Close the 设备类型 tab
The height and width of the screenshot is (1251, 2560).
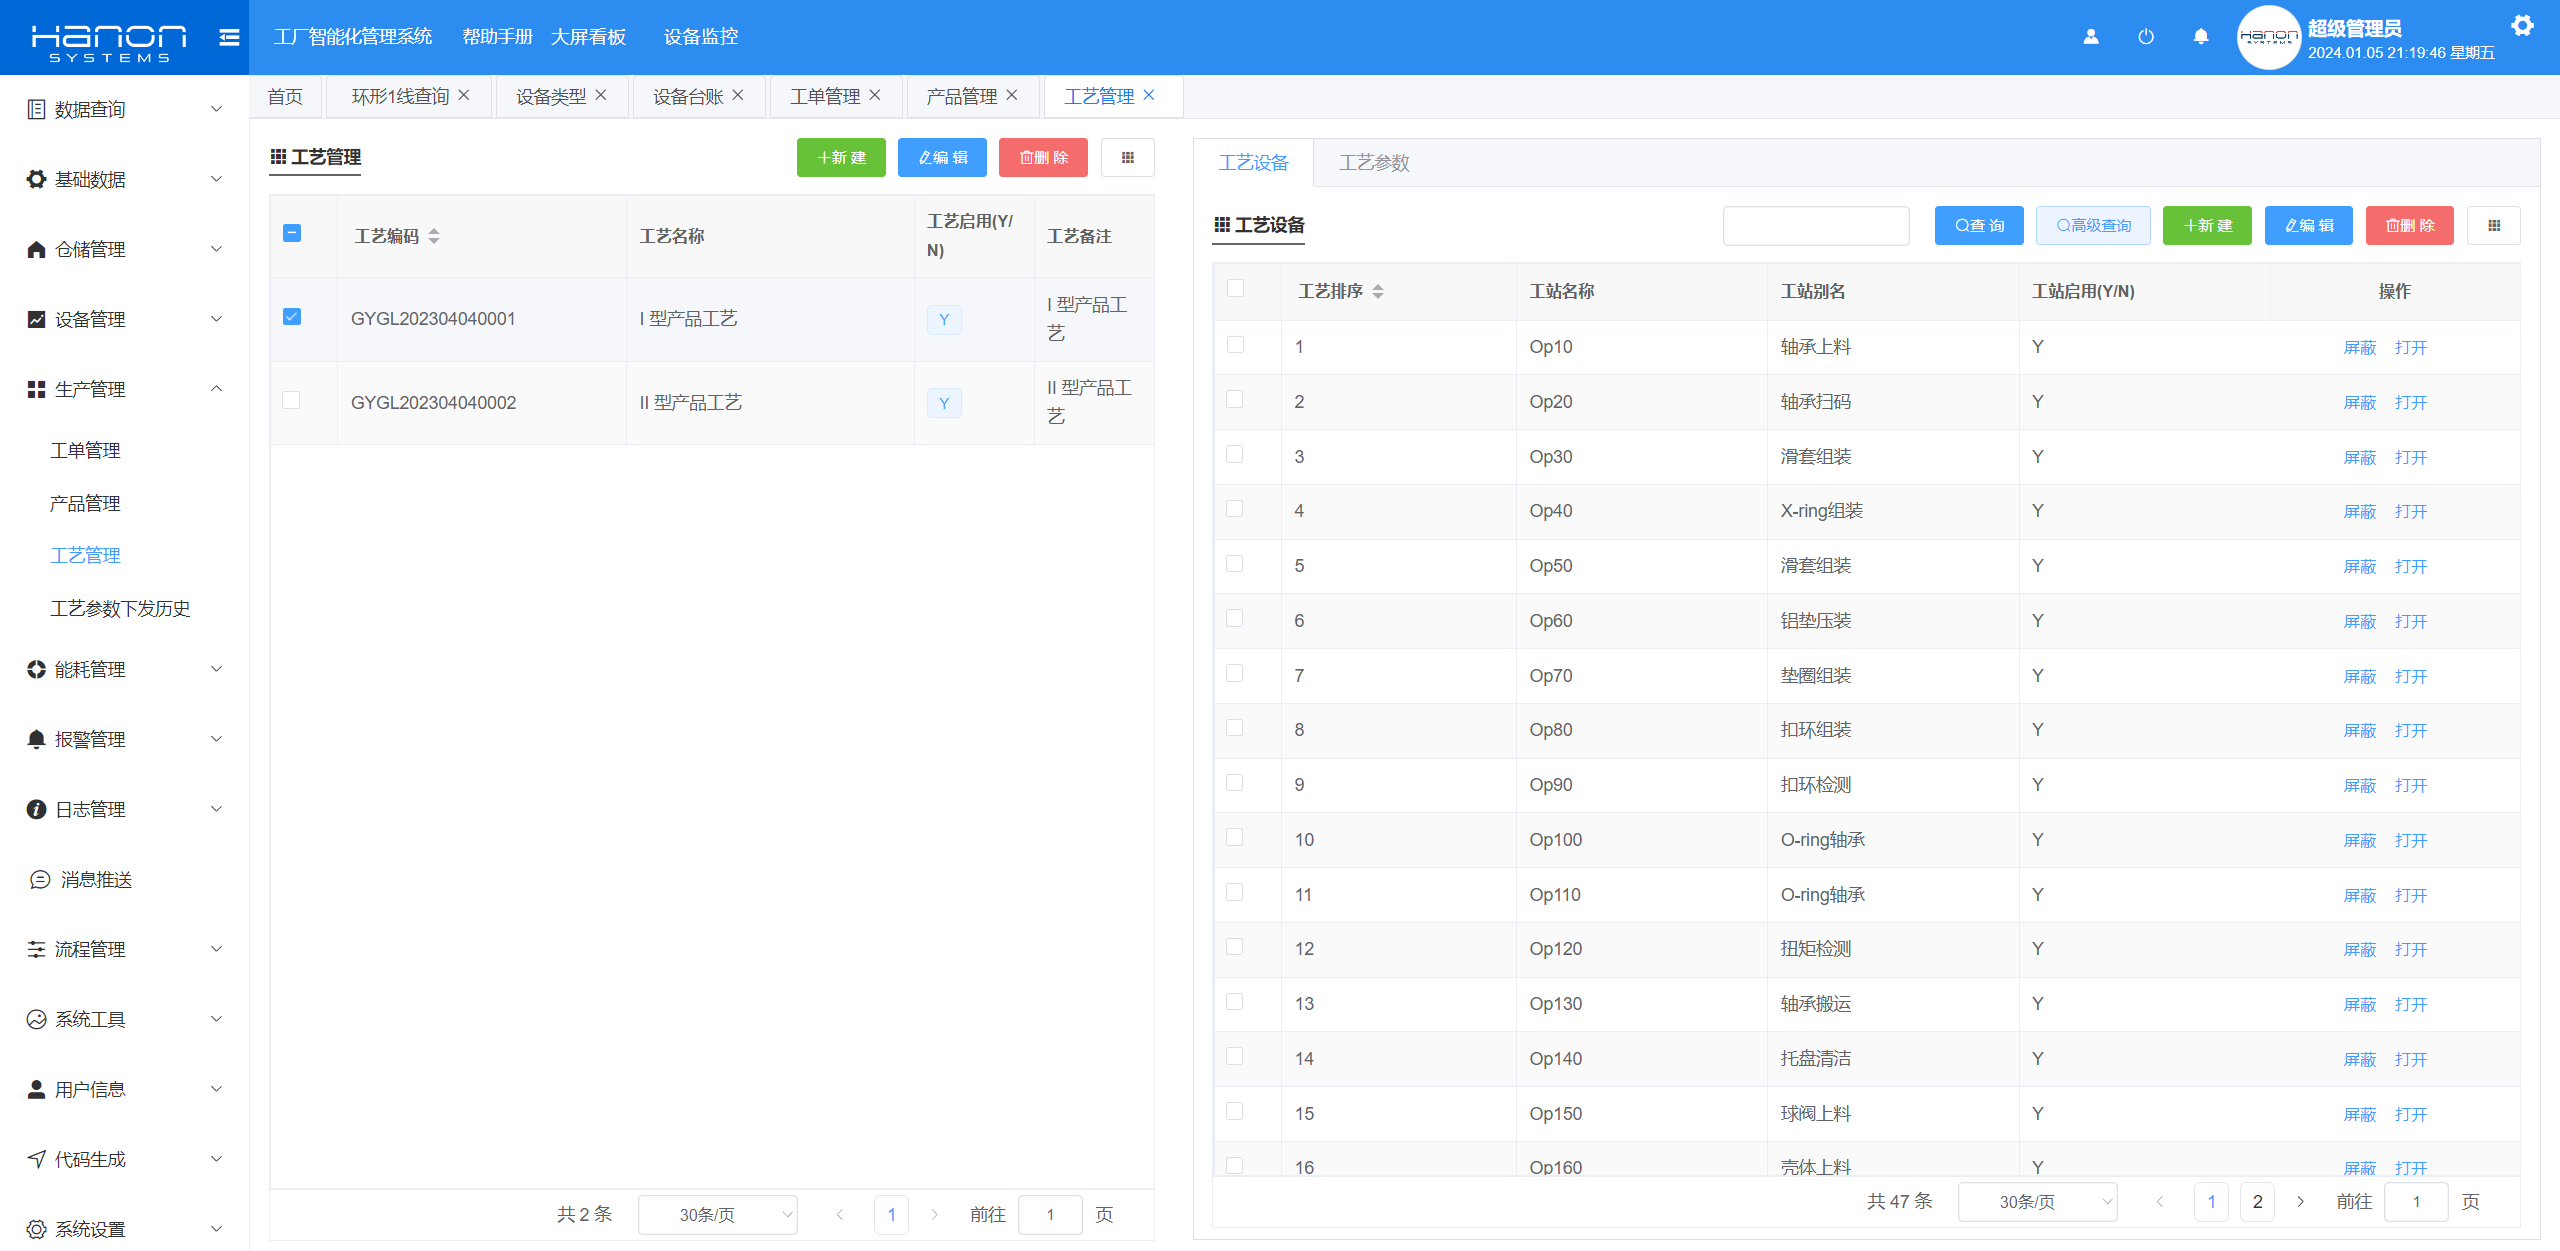coord(601,95)
